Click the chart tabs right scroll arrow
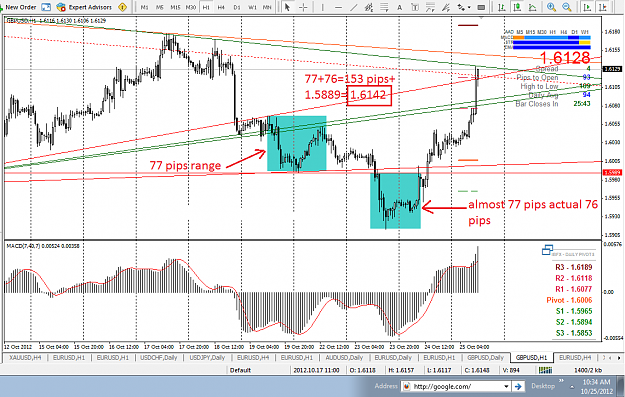The height and width of the screenshot is (397, 625). (619, 358)
